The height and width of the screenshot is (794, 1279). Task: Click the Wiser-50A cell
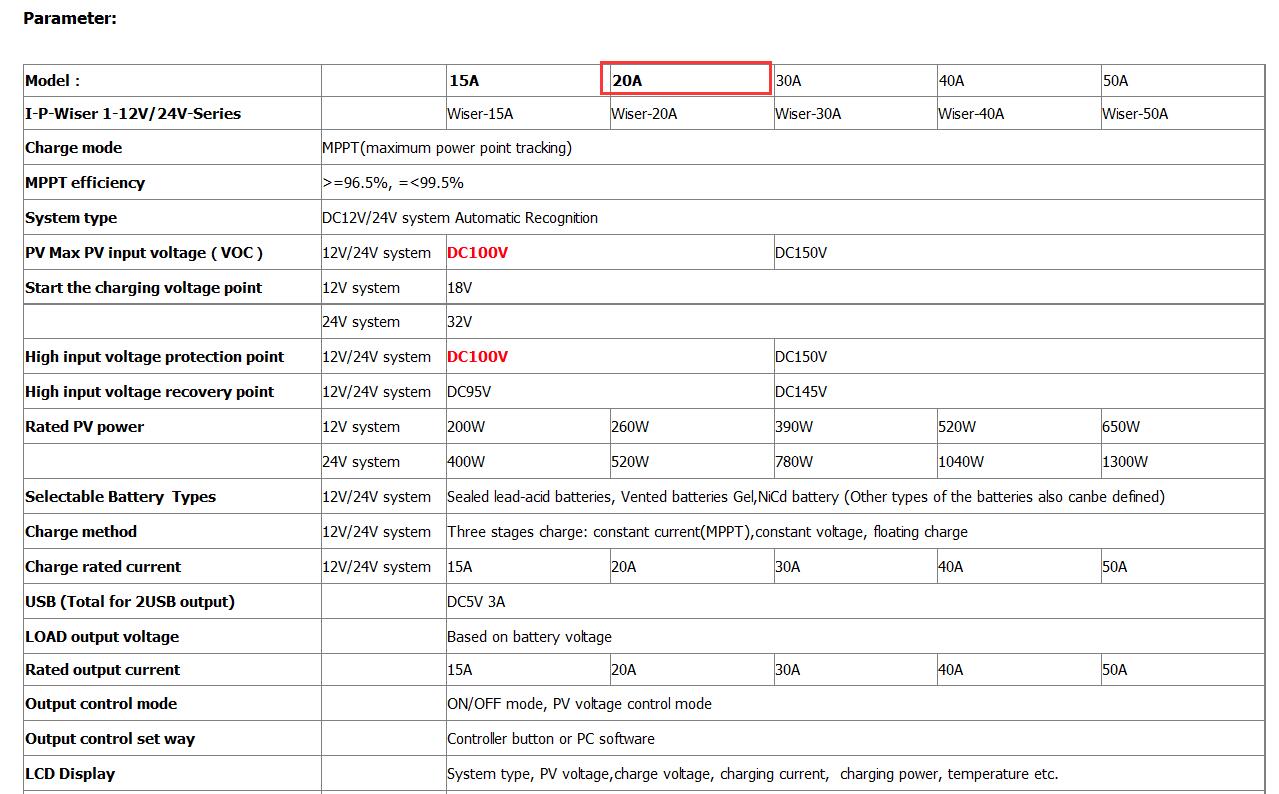1135,114
